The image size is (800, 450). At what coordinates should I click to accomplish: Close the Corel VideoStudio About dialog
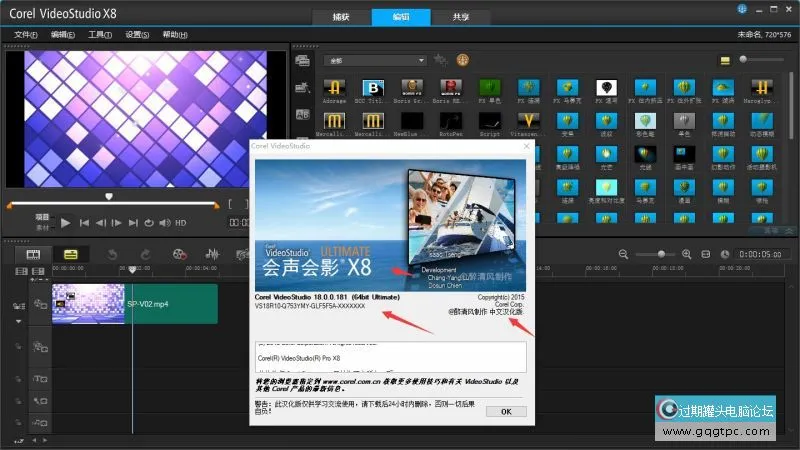pyautogui.click(x=527, y=146)
